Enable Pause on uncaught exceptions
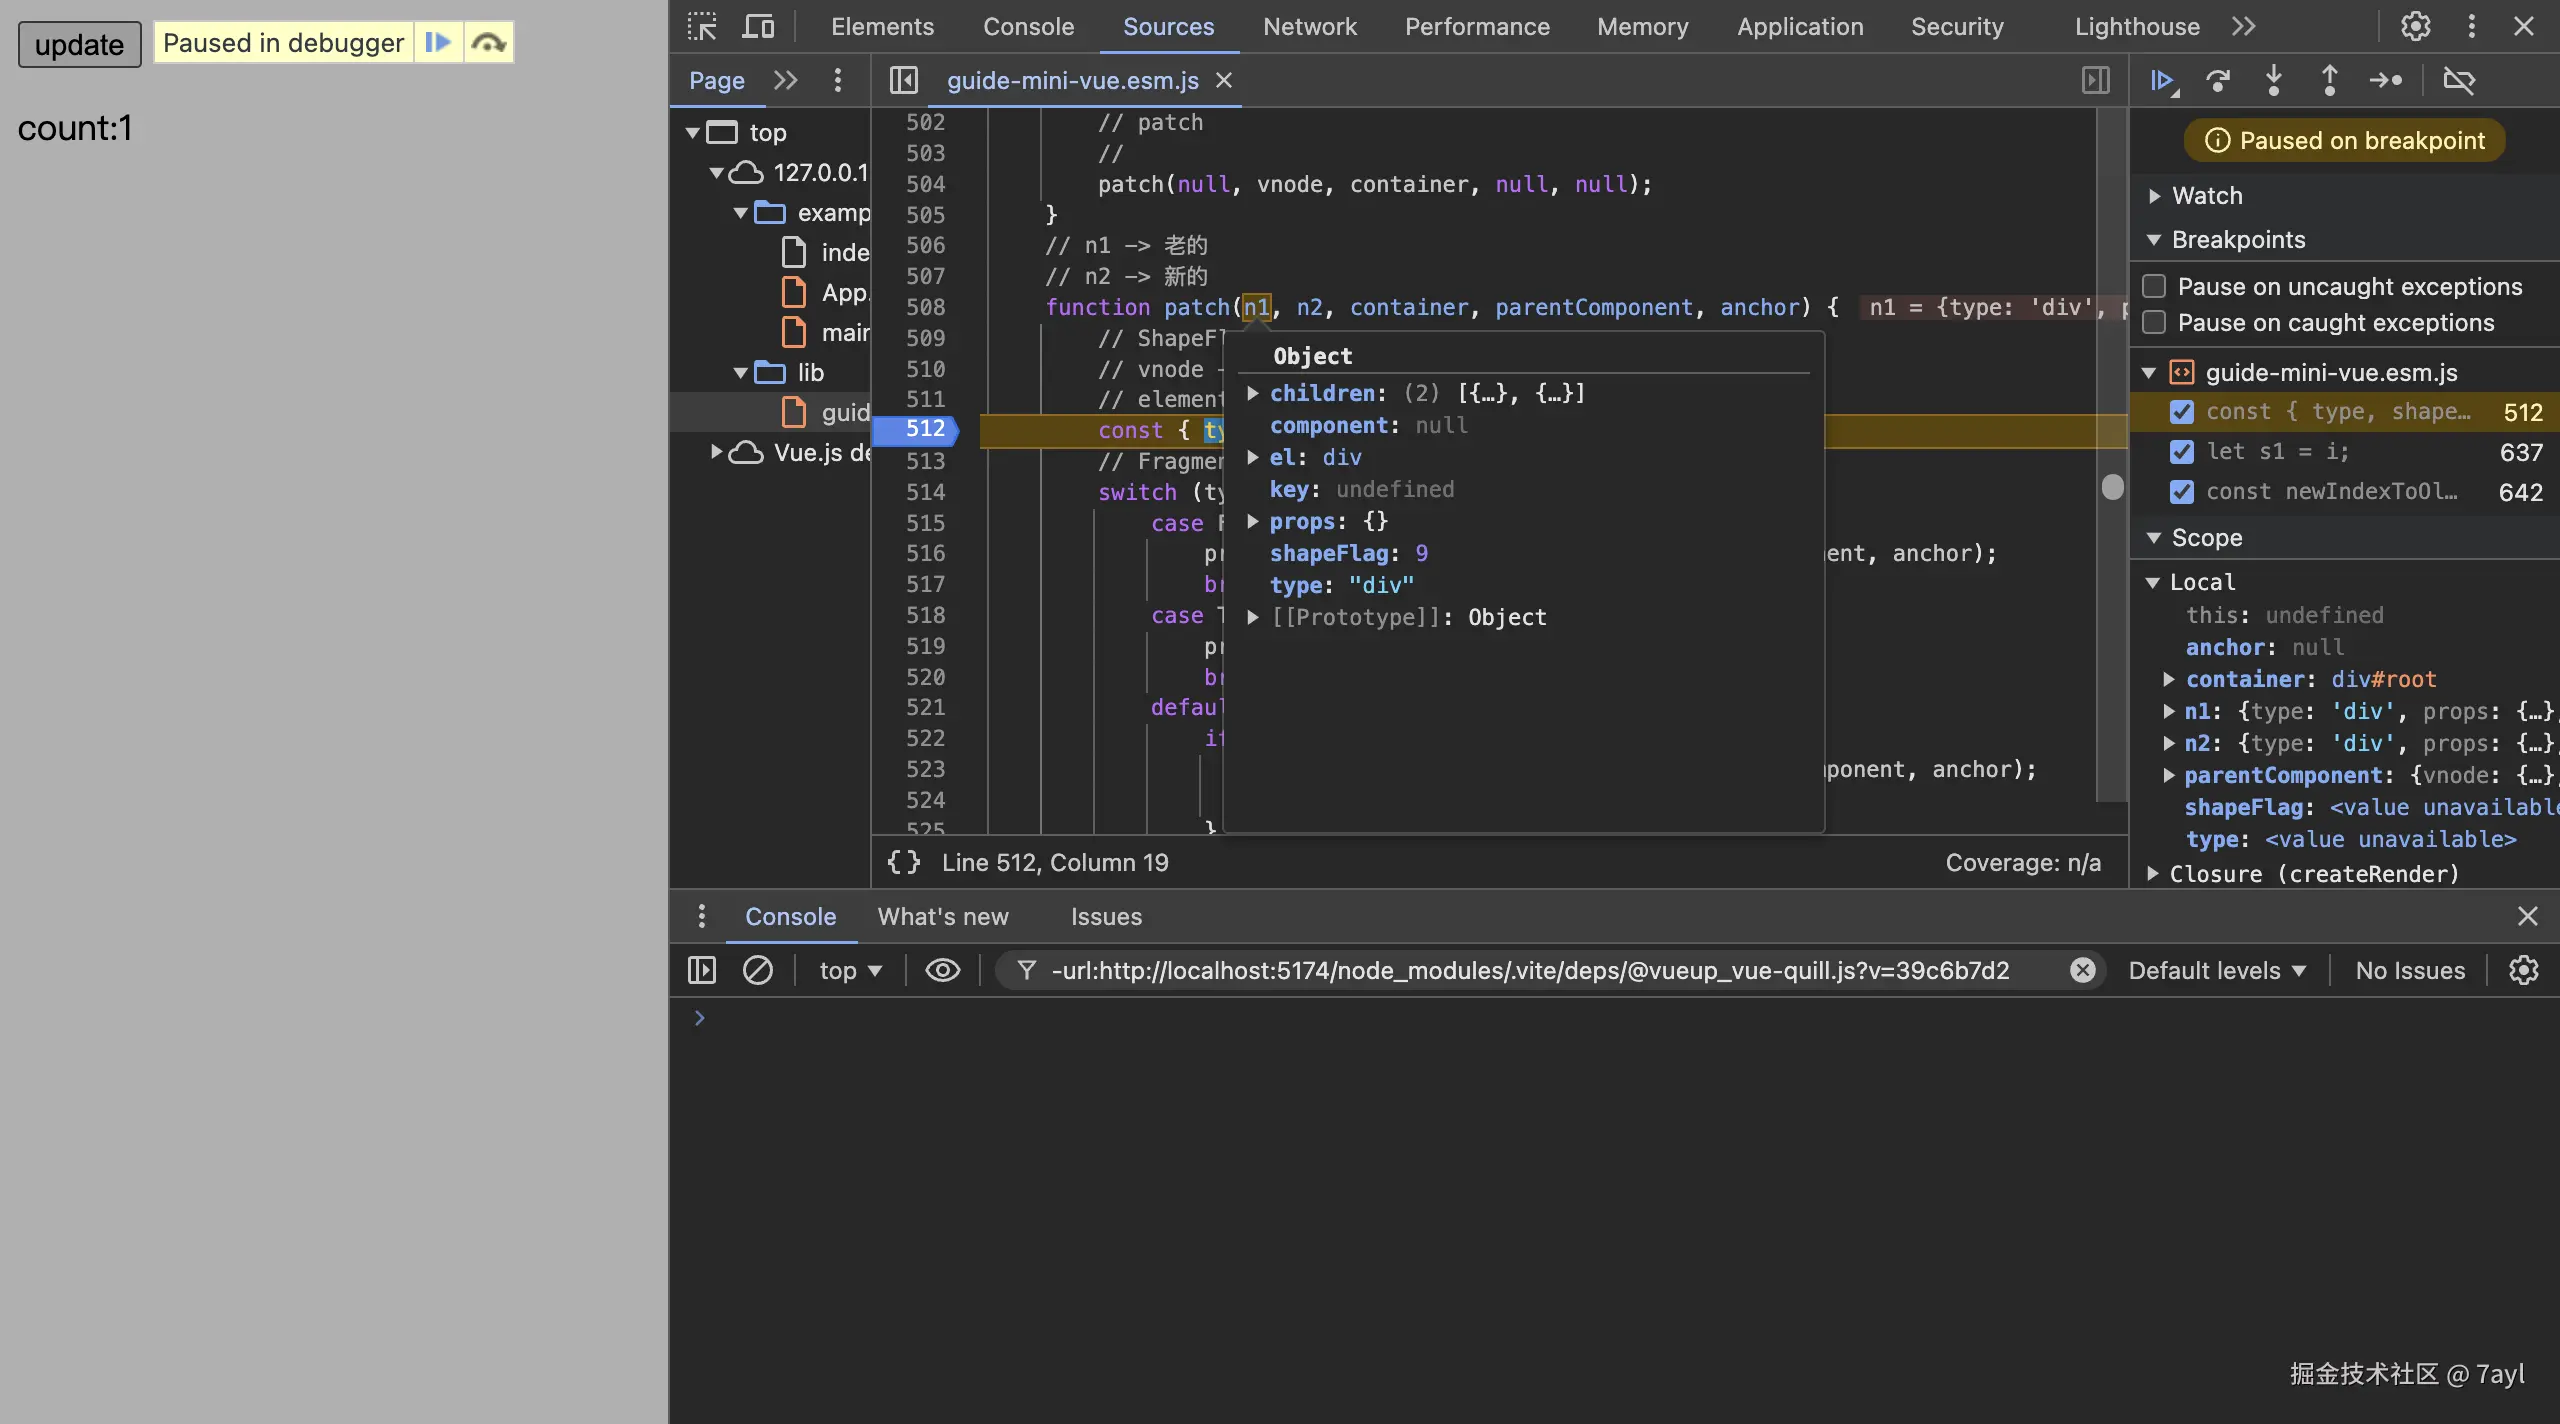 [x=2155, y=287]
